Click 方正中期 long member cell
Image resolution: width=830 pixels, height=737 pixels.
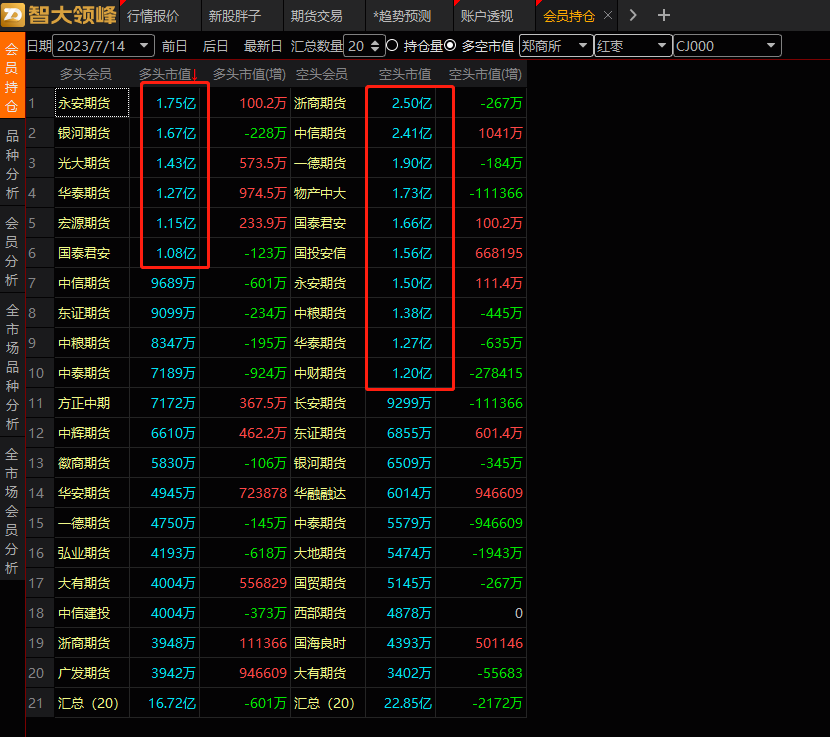[92, 403]
